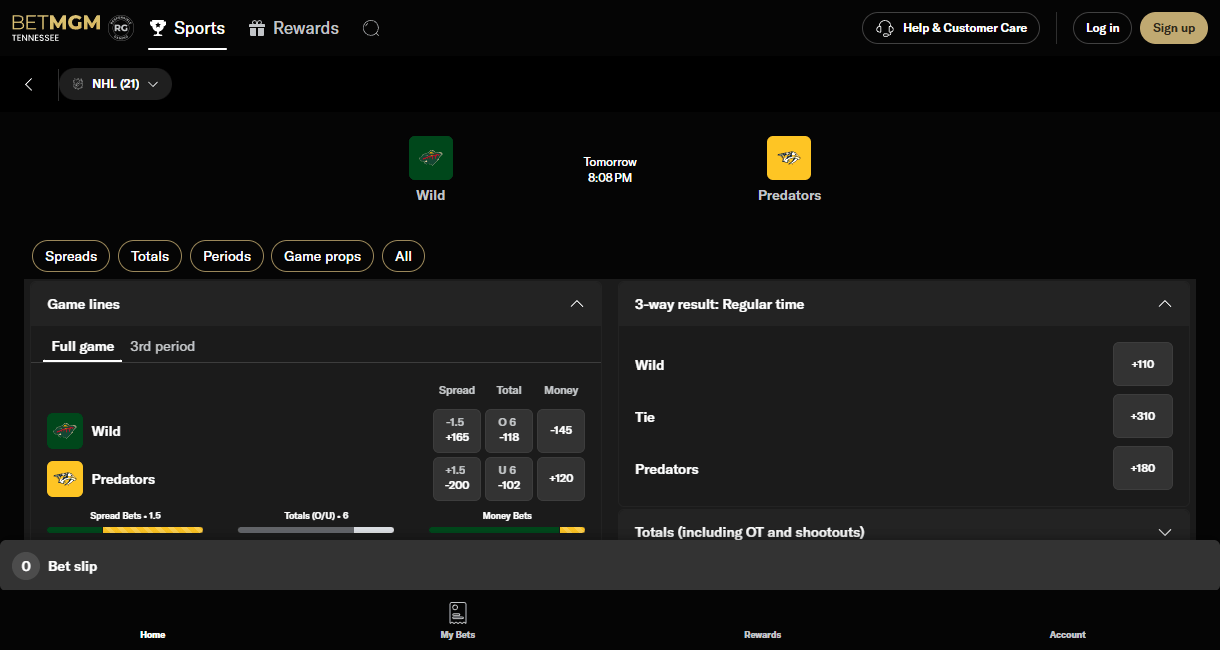Pick Under 6 total at -102
The width and height of the screenshot is (1220, 650).
(x=509, y=479)
